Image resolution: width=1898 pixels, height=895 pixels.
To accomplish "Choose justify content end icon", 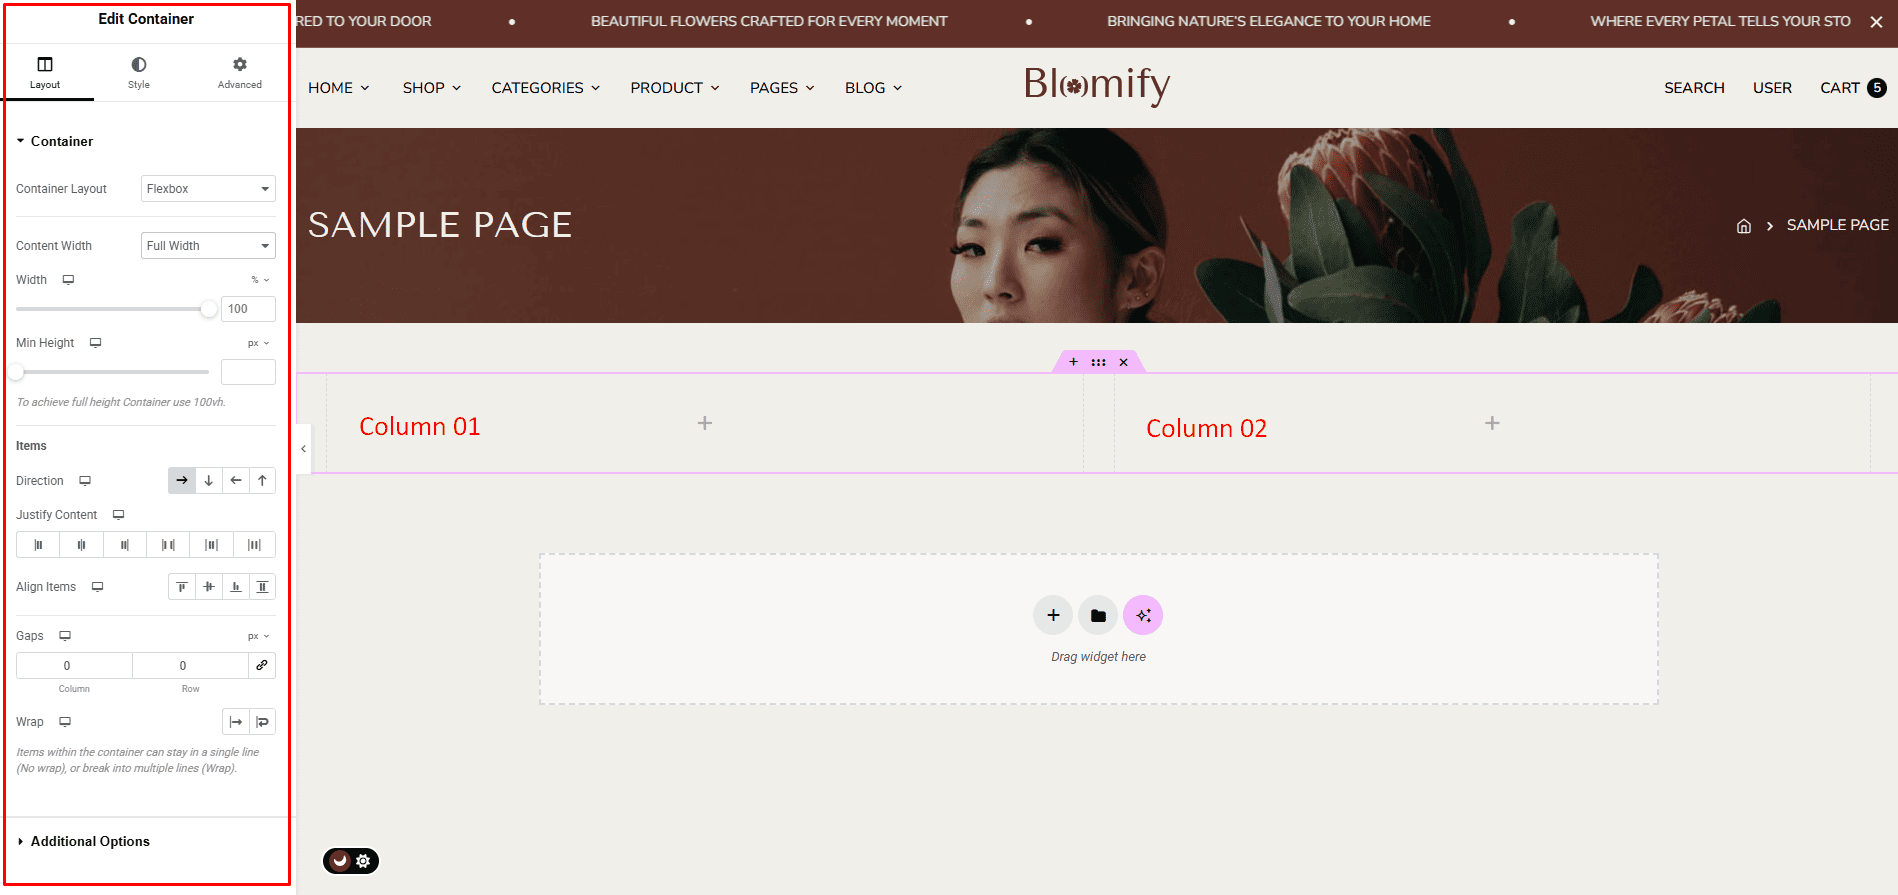I will tap(125, 545).
